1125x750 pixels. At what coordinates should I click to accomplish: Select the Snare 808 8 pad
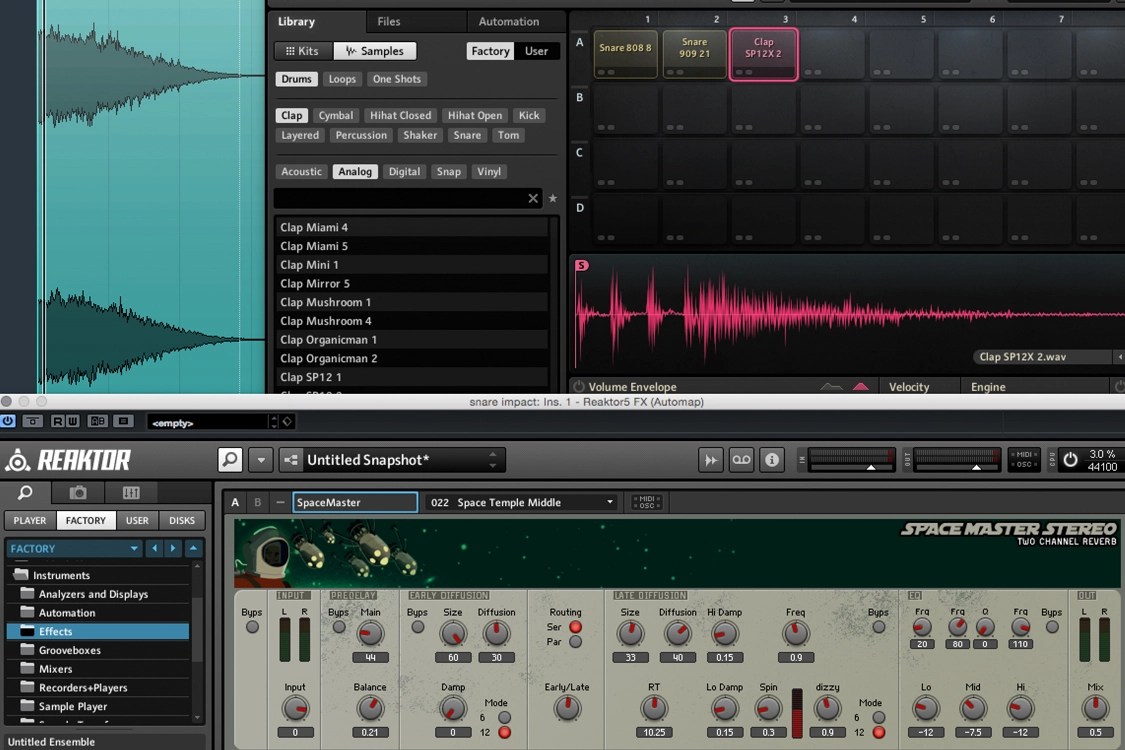(625, 54)
